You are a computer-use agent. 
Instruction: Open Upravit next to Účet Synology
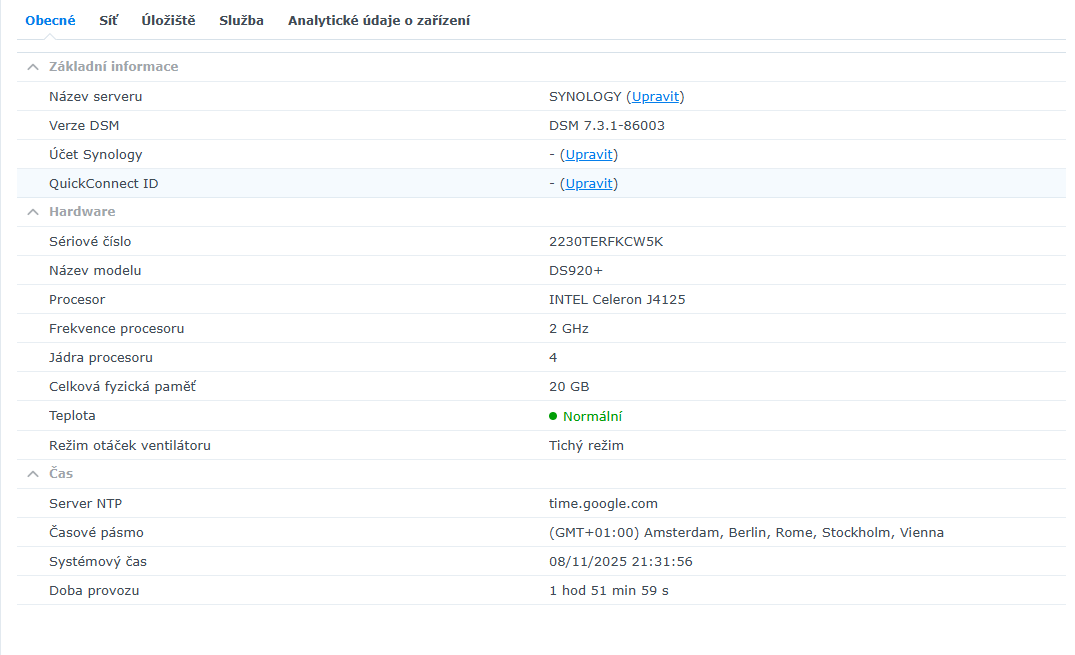click(588, 154)
